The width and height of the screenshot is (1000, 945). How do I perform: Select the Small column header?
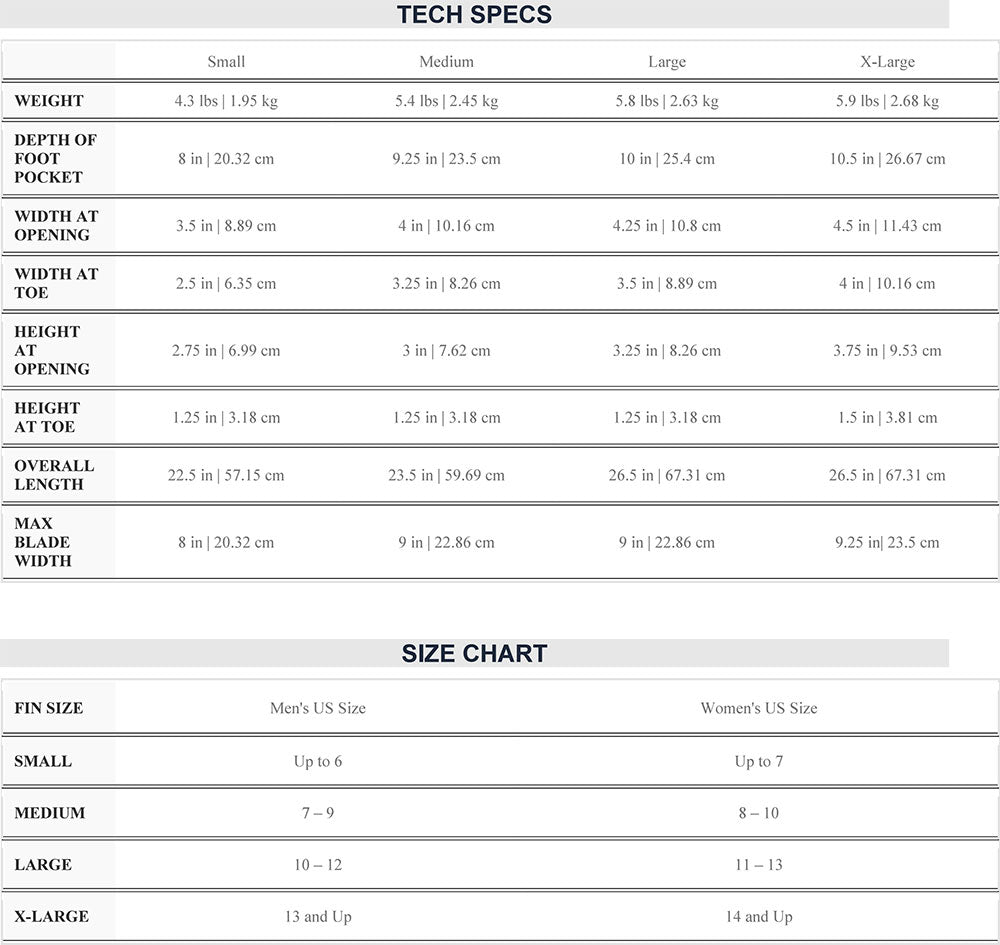(226, 62)
